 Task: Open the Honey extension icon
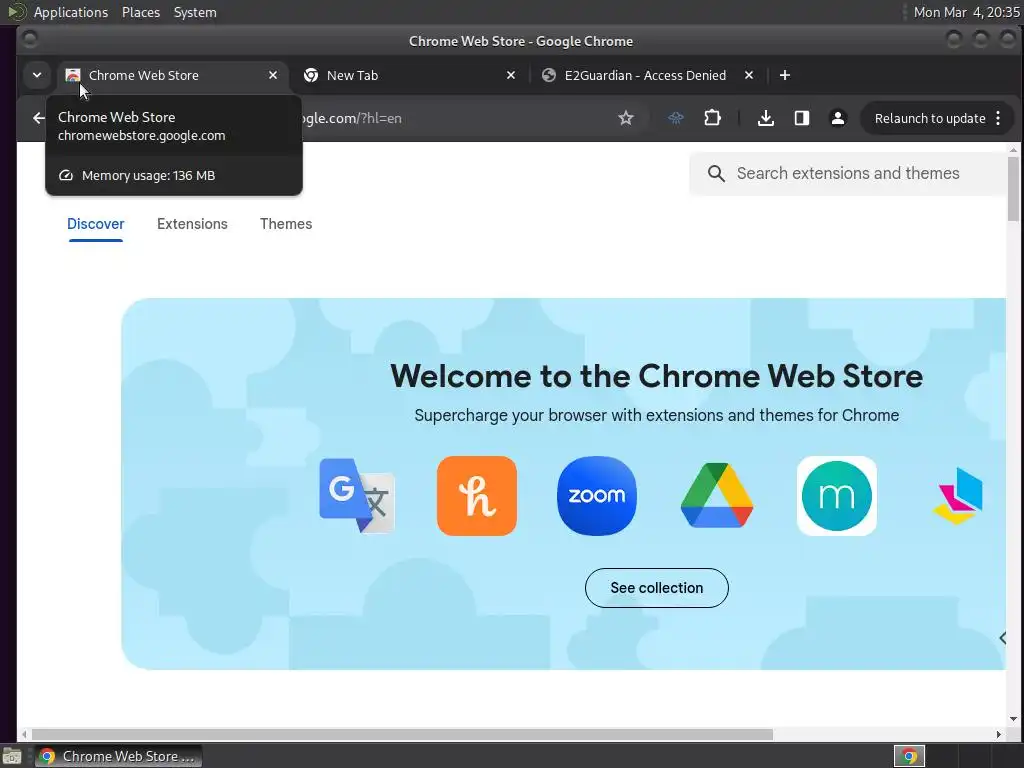(477, 496)
